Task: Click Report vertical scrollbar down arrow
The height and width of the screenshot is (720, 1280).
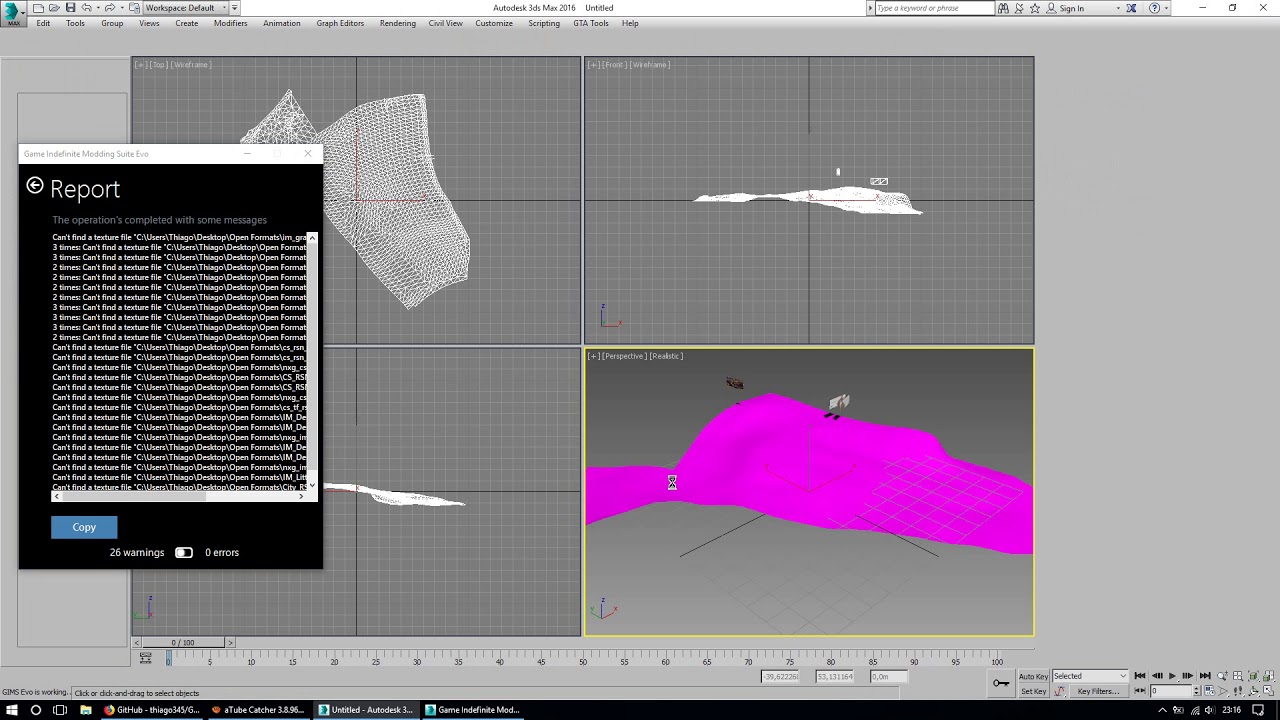Action: [x=312, y=485]
